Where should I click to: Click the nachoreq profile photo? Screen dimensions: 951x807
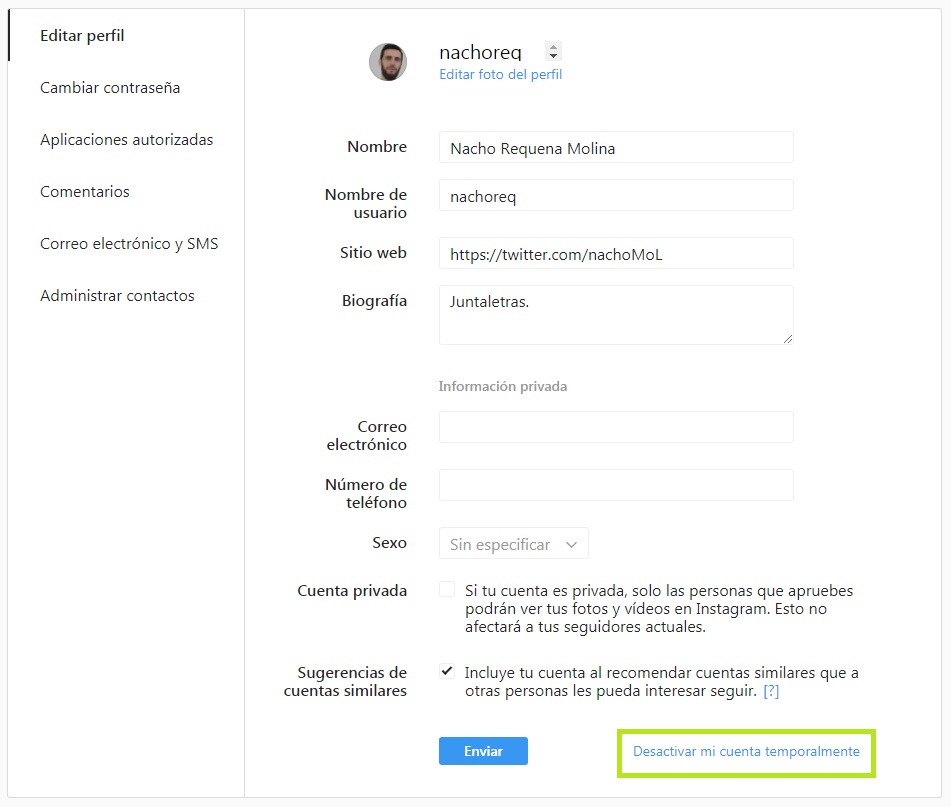[388, 62]
